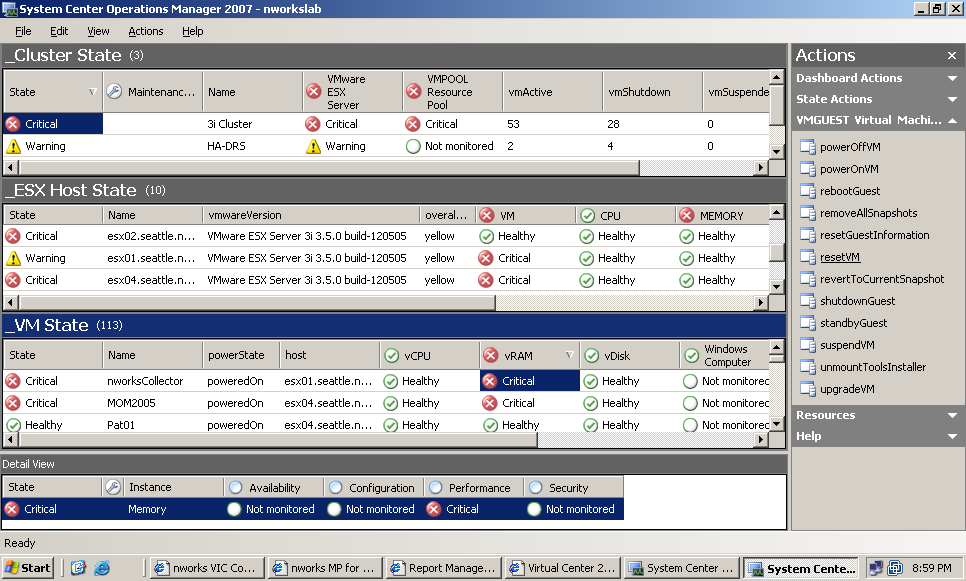The height and width of the screenshot is (581, 966).
Task: Click the unmountToolsInstaller task icon
Action: [807, 367]
